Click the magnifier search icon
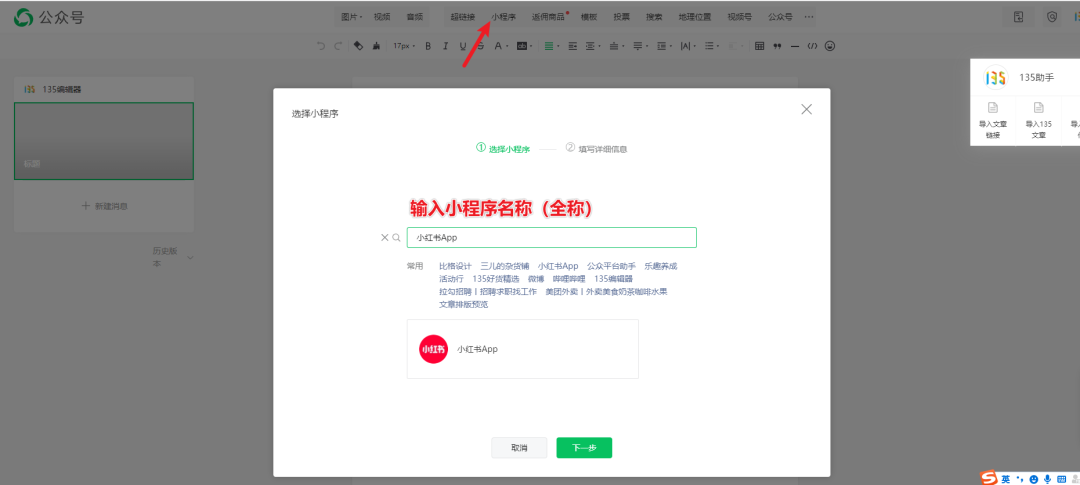 tap(396, 238)
